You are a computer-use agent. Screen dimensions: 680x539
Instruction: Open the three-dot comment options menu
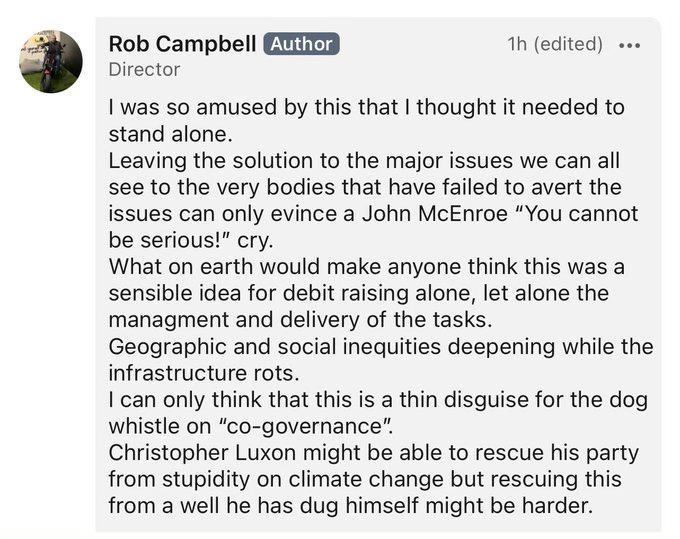(x=630, y=45)
